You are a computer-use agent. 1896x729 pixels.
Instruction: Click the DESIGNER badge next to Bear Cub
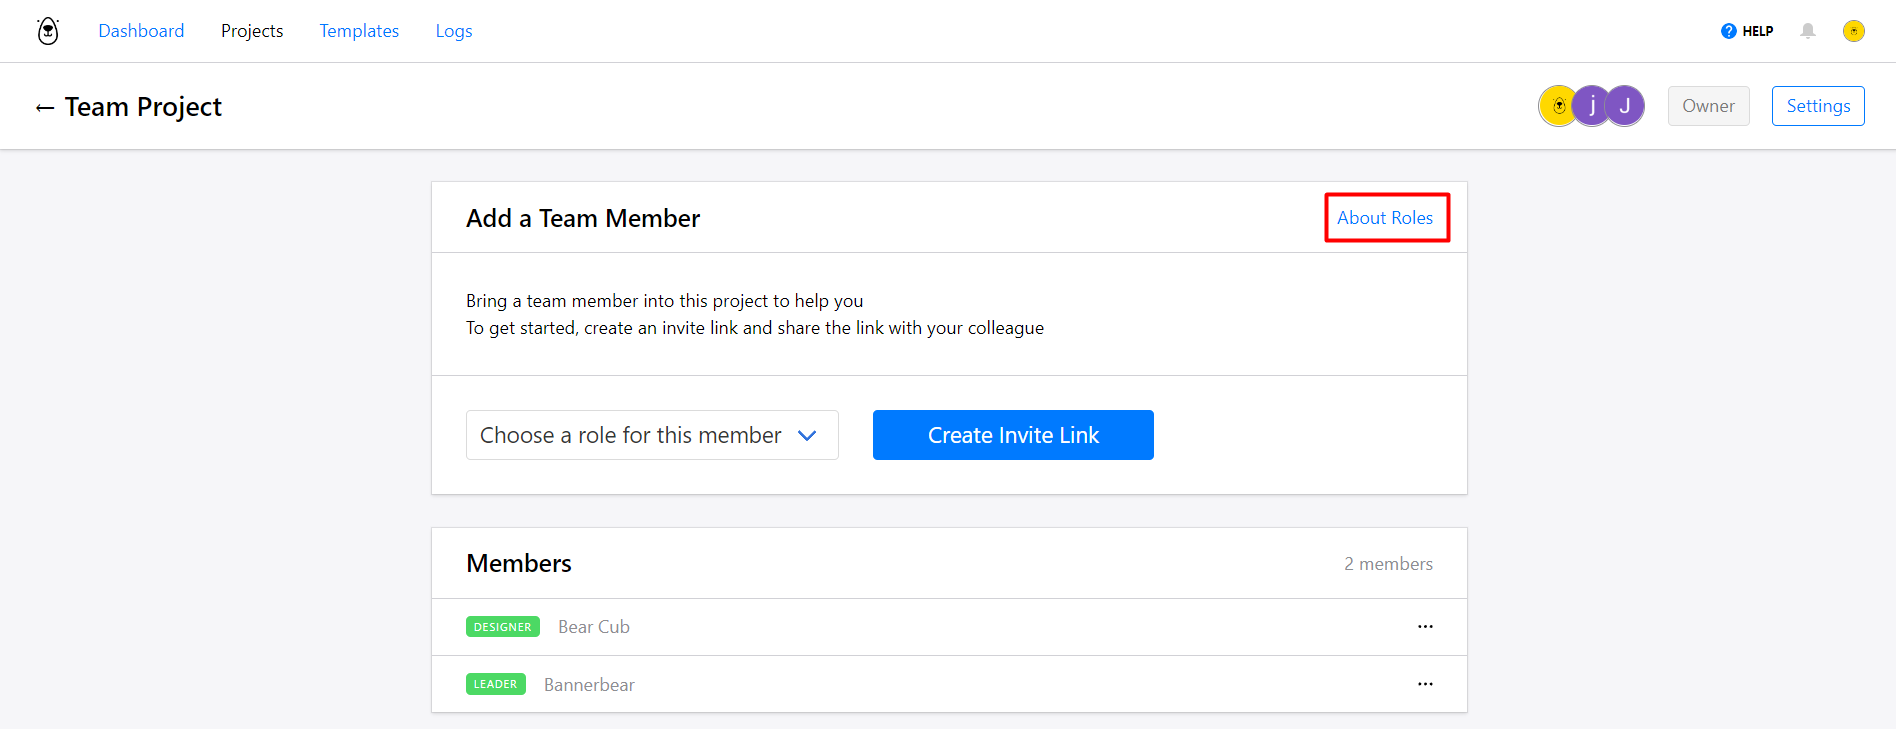click(x=503, y=627)
